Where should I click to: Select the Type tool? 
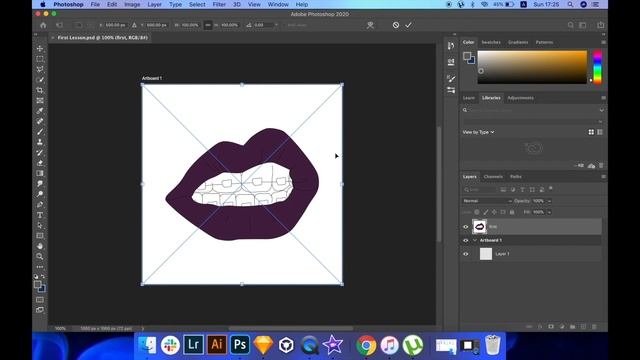(x=40, y=215)
